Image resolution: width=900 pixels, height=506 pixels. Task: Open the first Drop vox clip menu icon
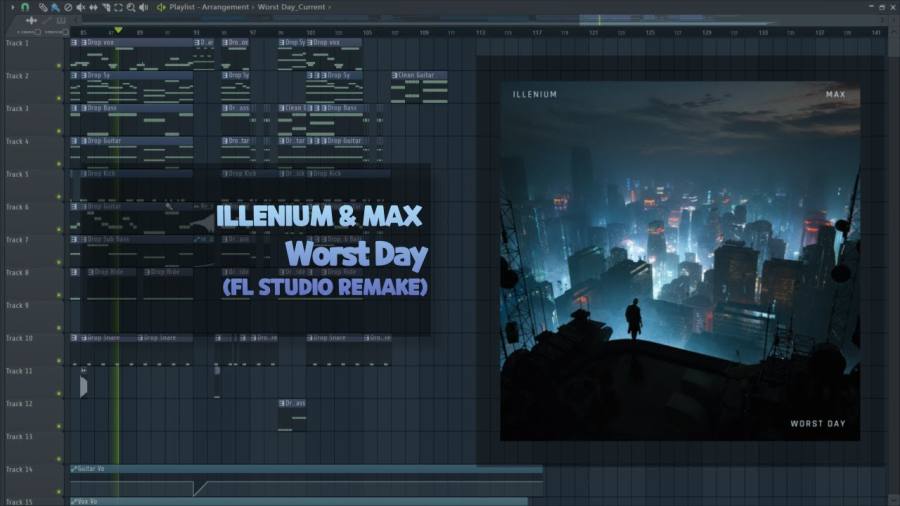84,42
